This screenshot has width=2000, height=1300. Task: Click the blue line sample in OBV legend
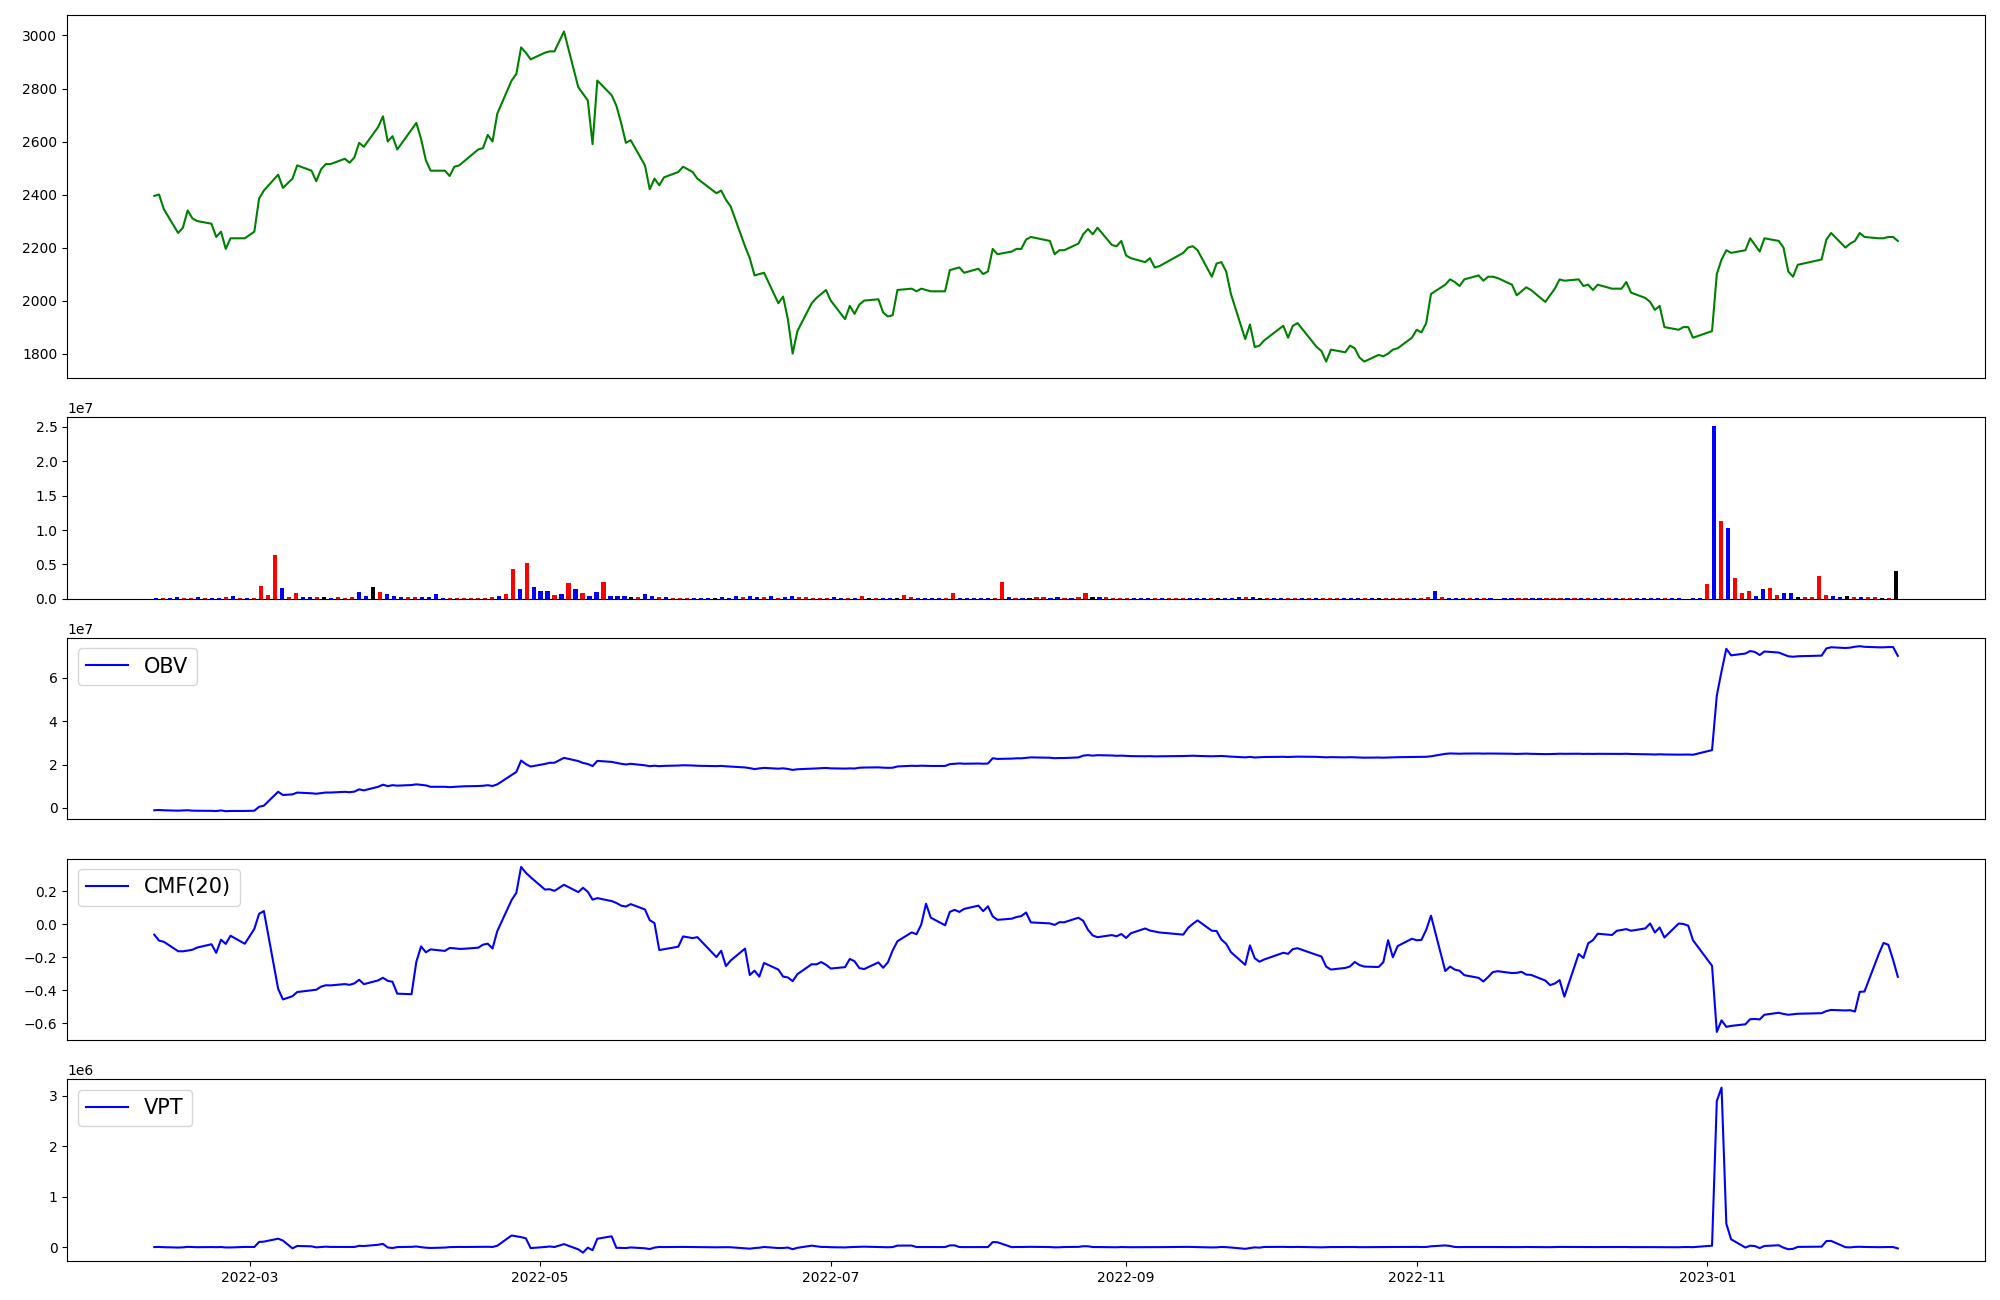(x=108, y=666)
